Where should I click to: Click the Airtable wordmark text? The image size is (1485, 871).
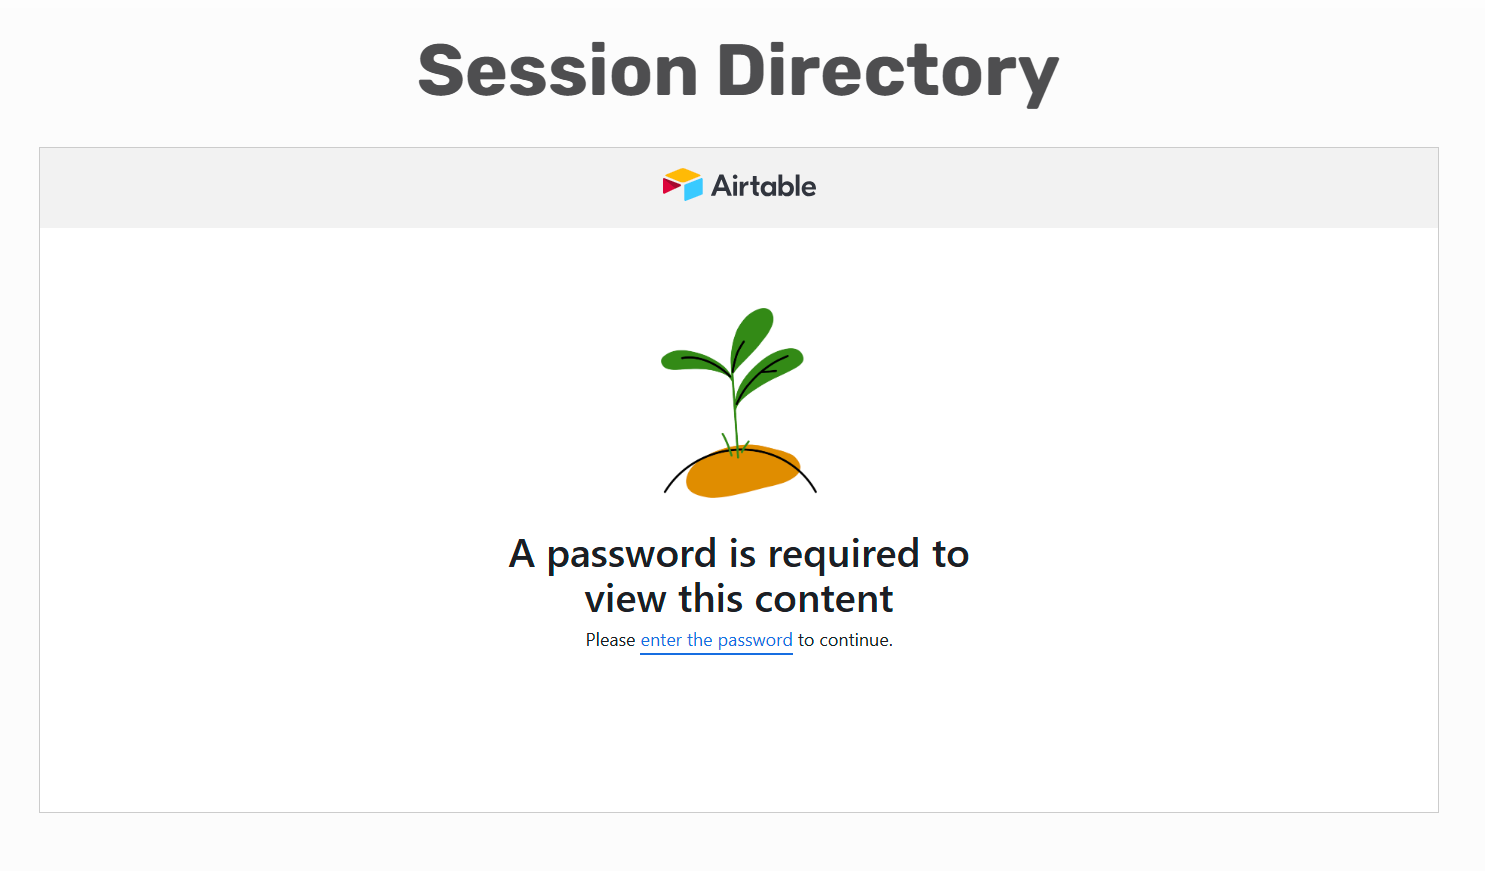pyautogui.click(x=763, y=186)
